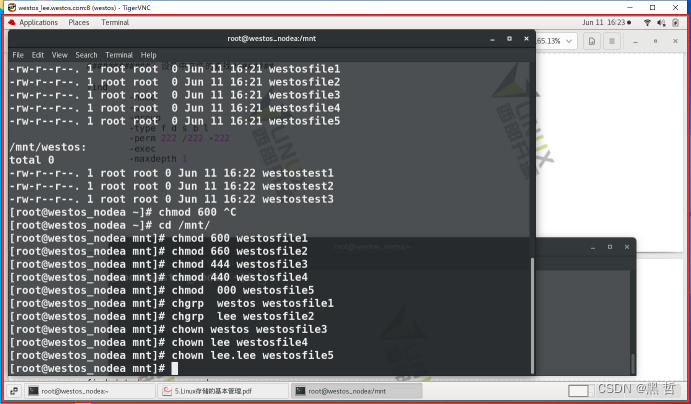The image size is (691, 404).
Task: Minimize the TigerVNC window
Action: [x=631, y=7]
